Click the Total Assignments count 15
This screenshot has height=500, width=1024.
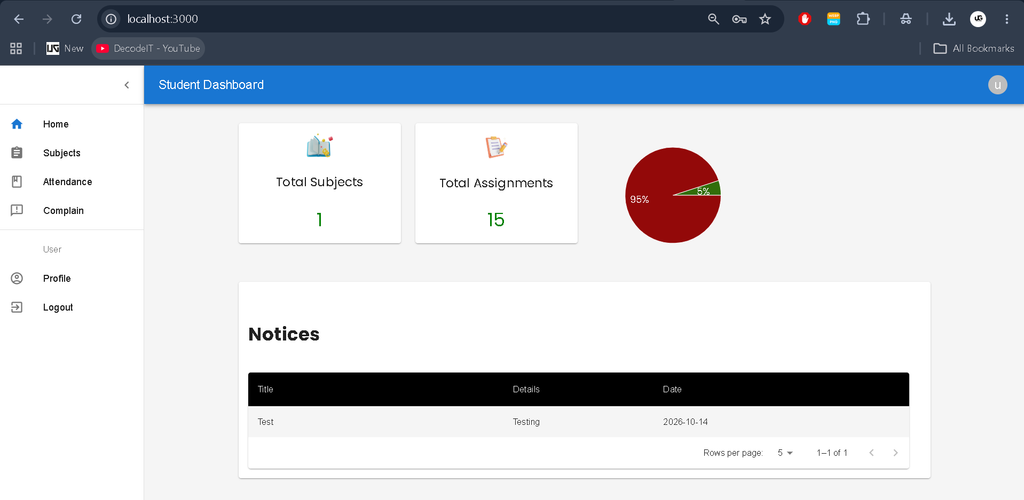click(496, 220)
